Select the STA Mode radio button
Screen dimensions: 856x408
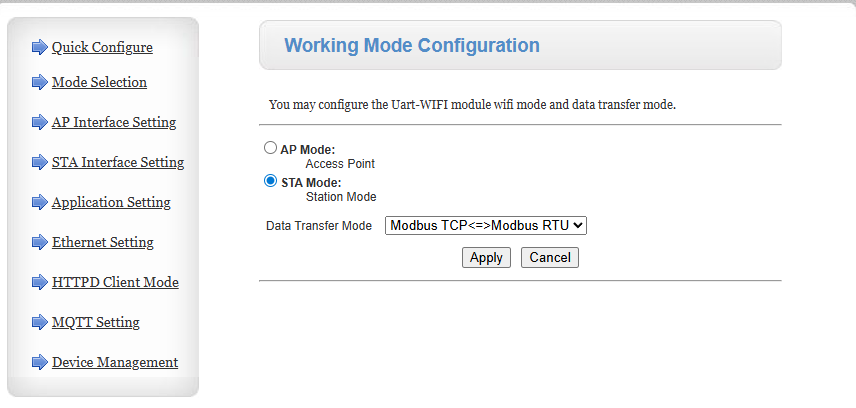point(270,181)
